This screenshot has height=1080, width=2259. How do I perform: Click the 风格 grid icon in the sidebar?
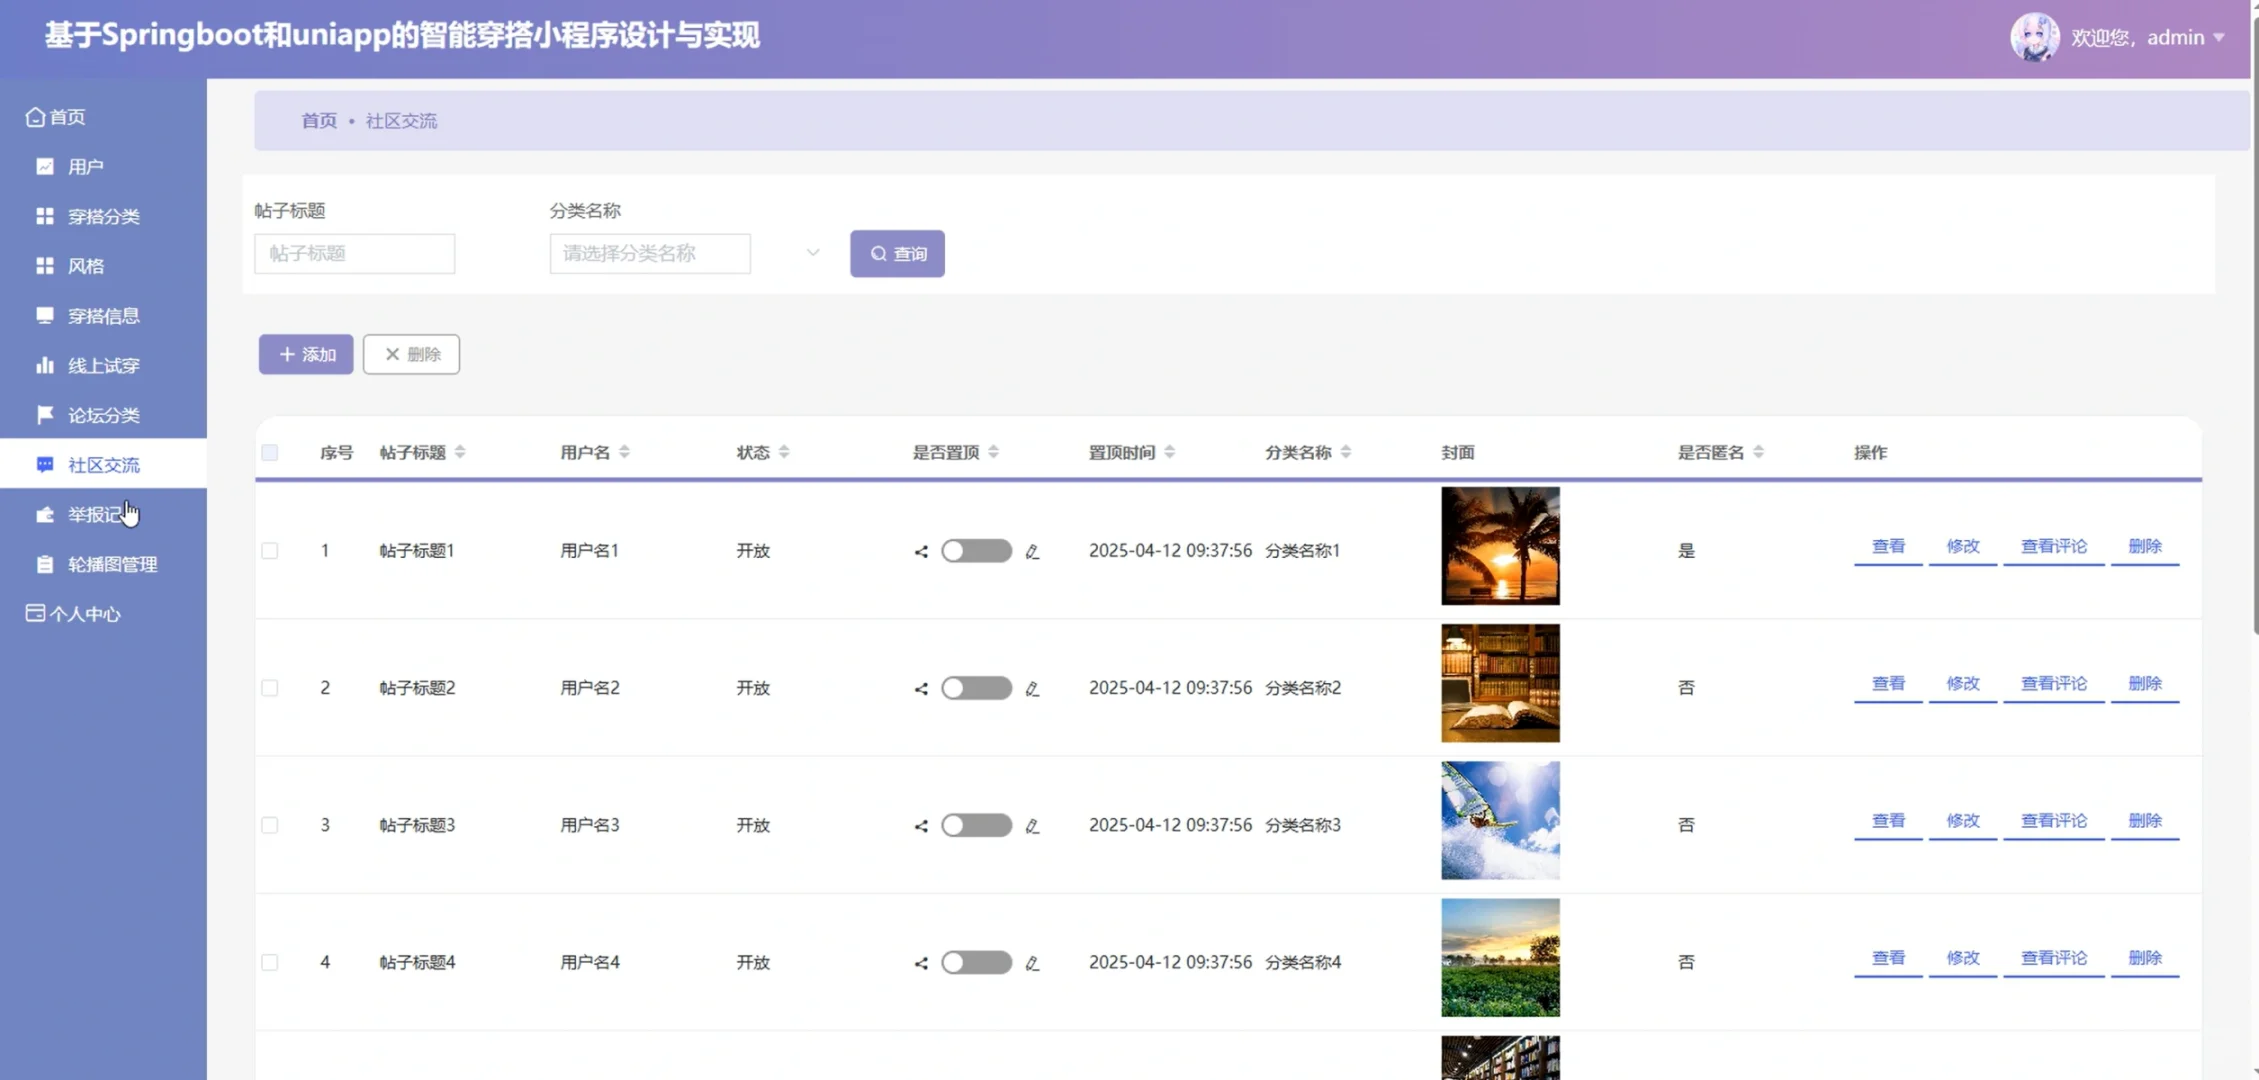(x=44, y=265)
